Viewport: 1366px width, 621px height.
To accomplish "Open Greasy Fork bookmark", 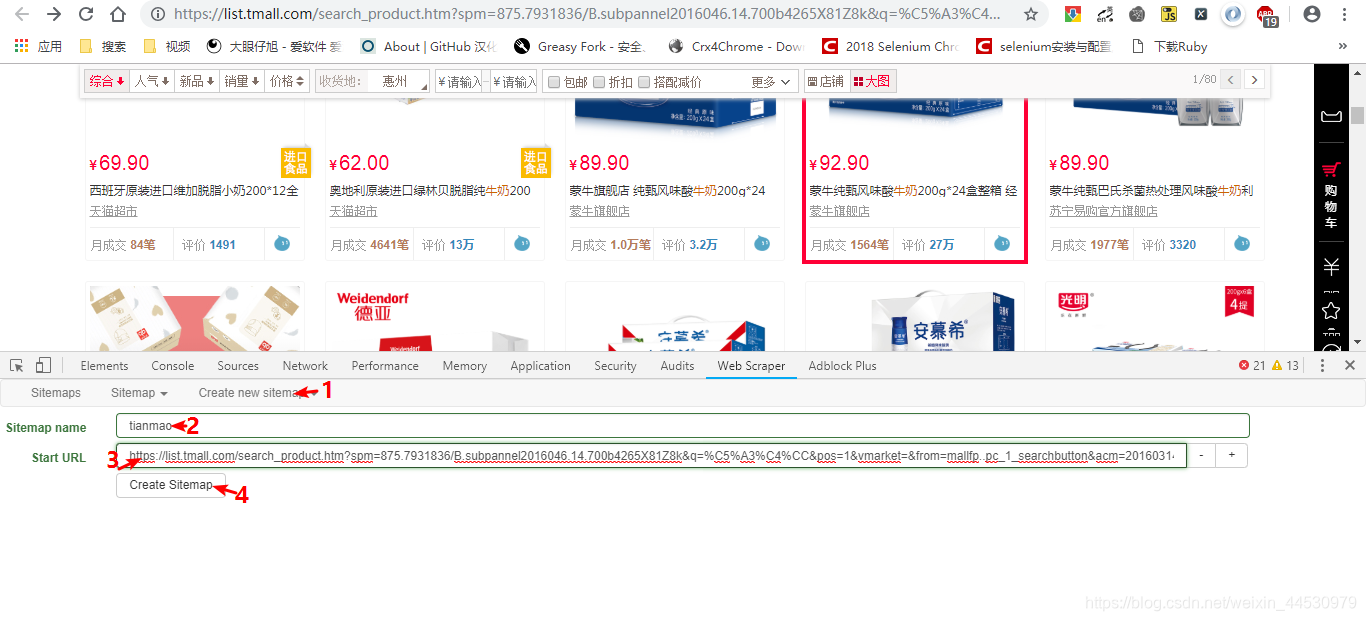I will (x=580, y=46).
